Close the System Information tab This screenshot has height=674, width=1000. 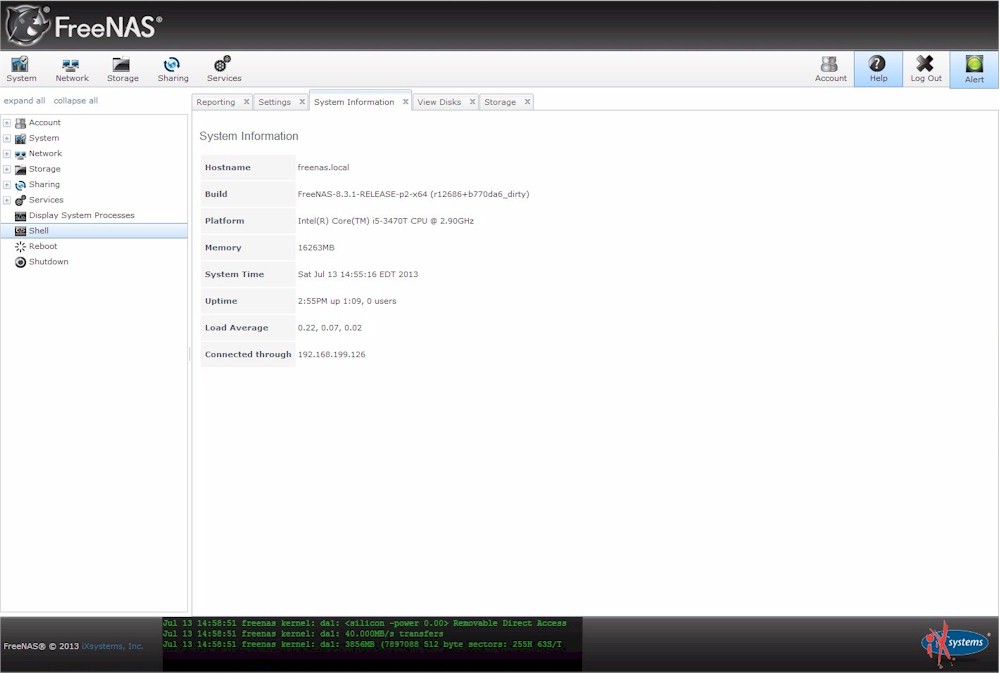[406, 101]
